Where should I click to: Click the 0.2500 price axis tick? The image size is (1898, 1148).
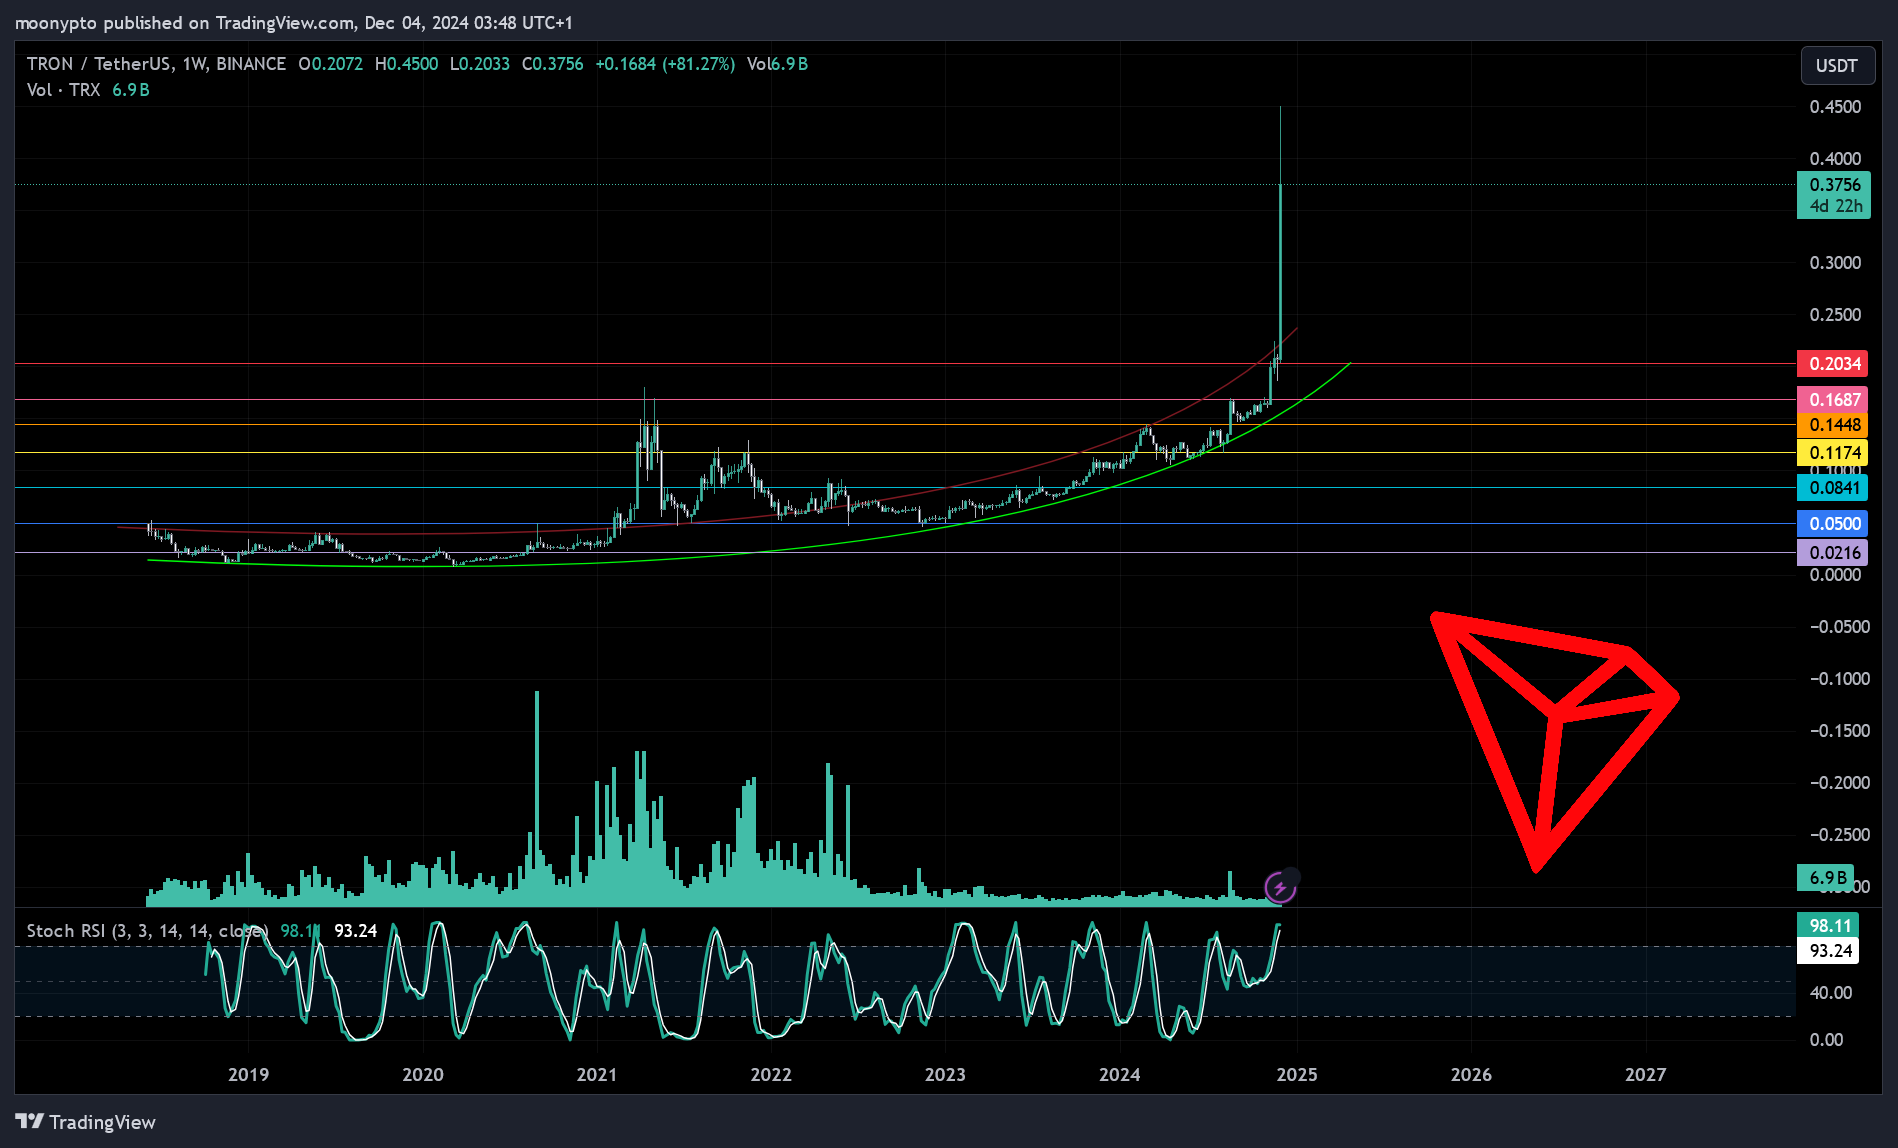[x=1835, y=315]
